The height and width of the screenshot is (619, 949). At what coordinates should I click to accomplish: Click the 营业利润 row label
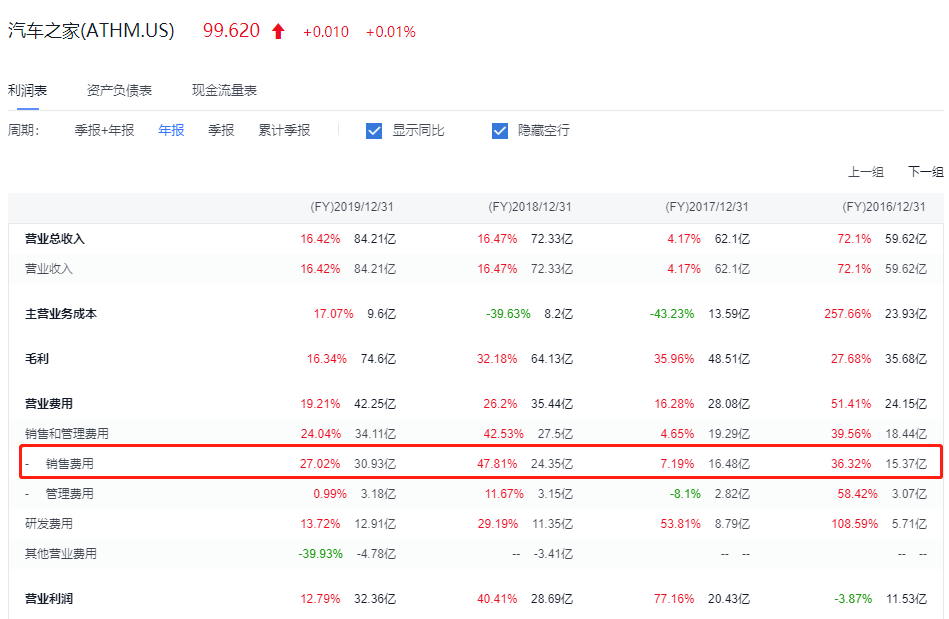point(49,599)
